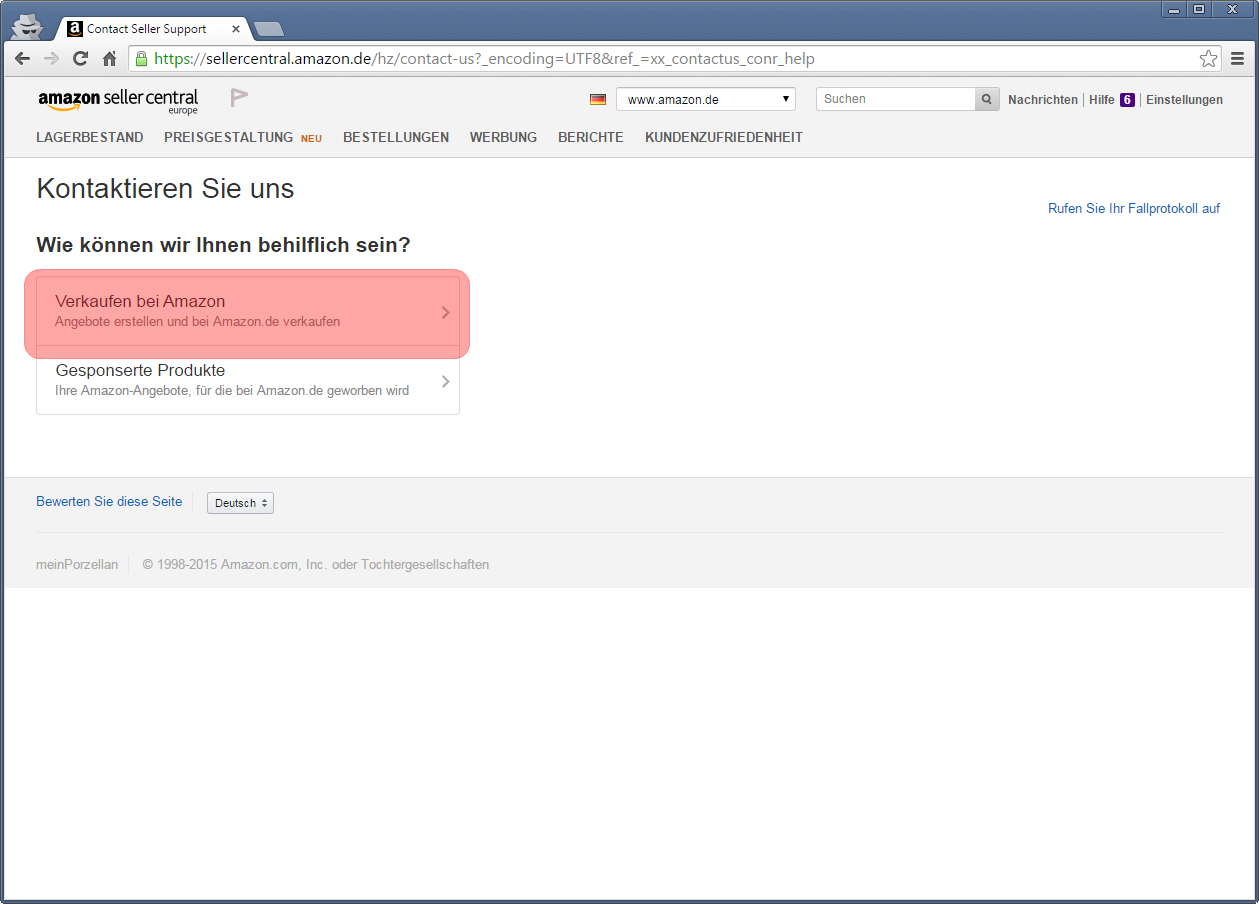
Task: Maximize the browser window
Action: [1200, 8]
